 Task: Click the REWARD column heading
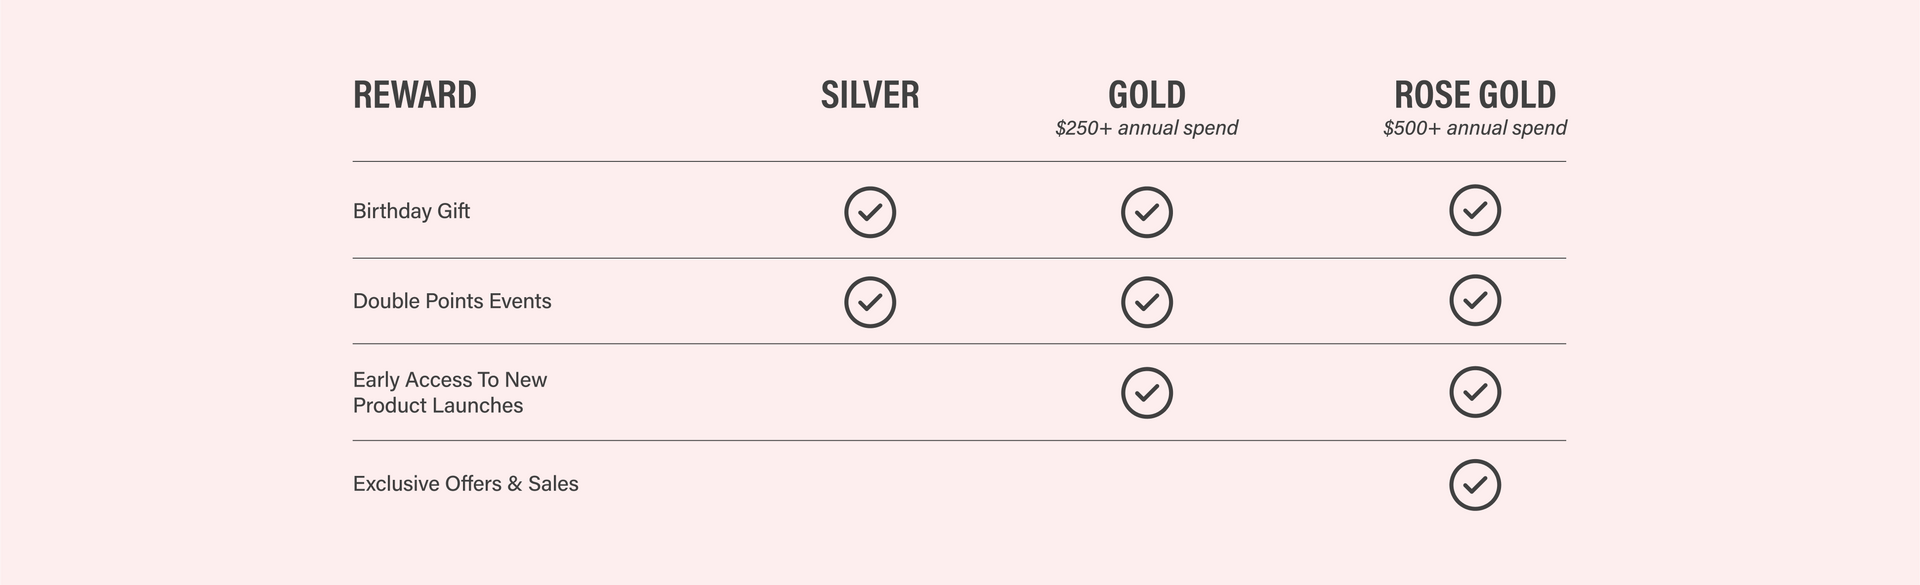pos(415,95)
